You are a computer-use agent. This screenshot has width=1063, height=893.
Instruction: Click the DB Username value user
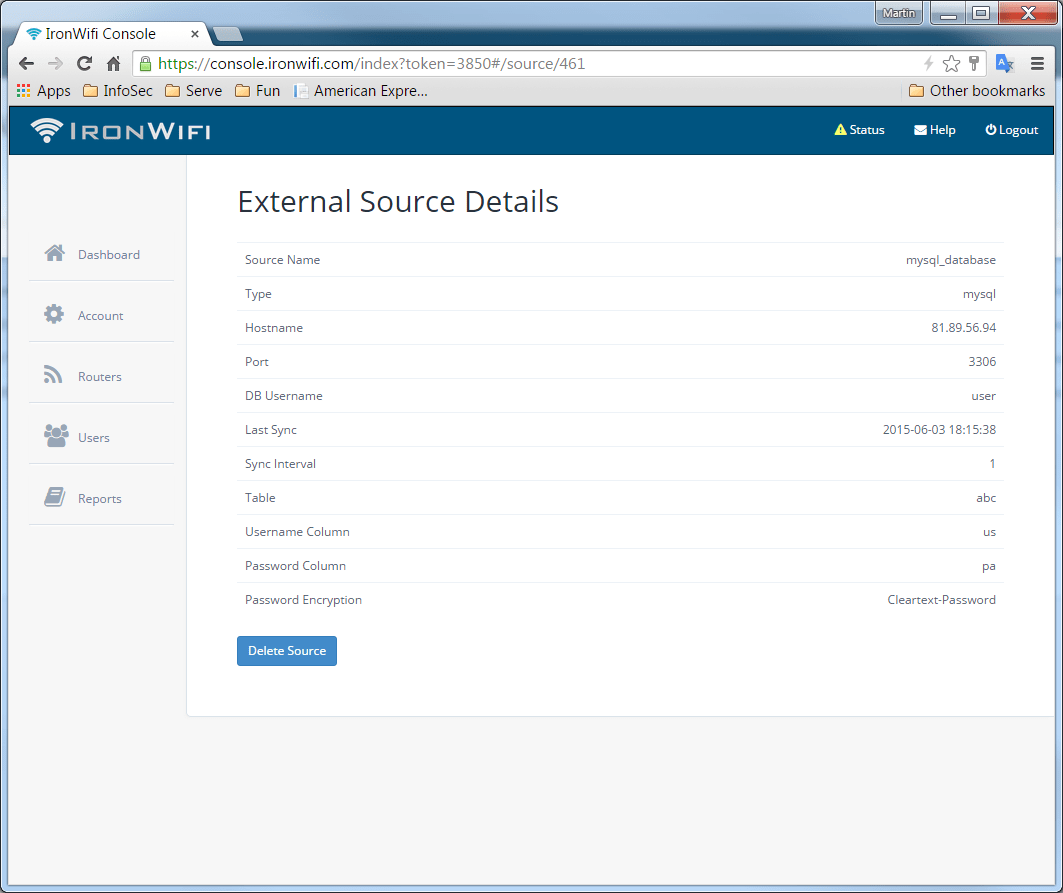point(984,396)
